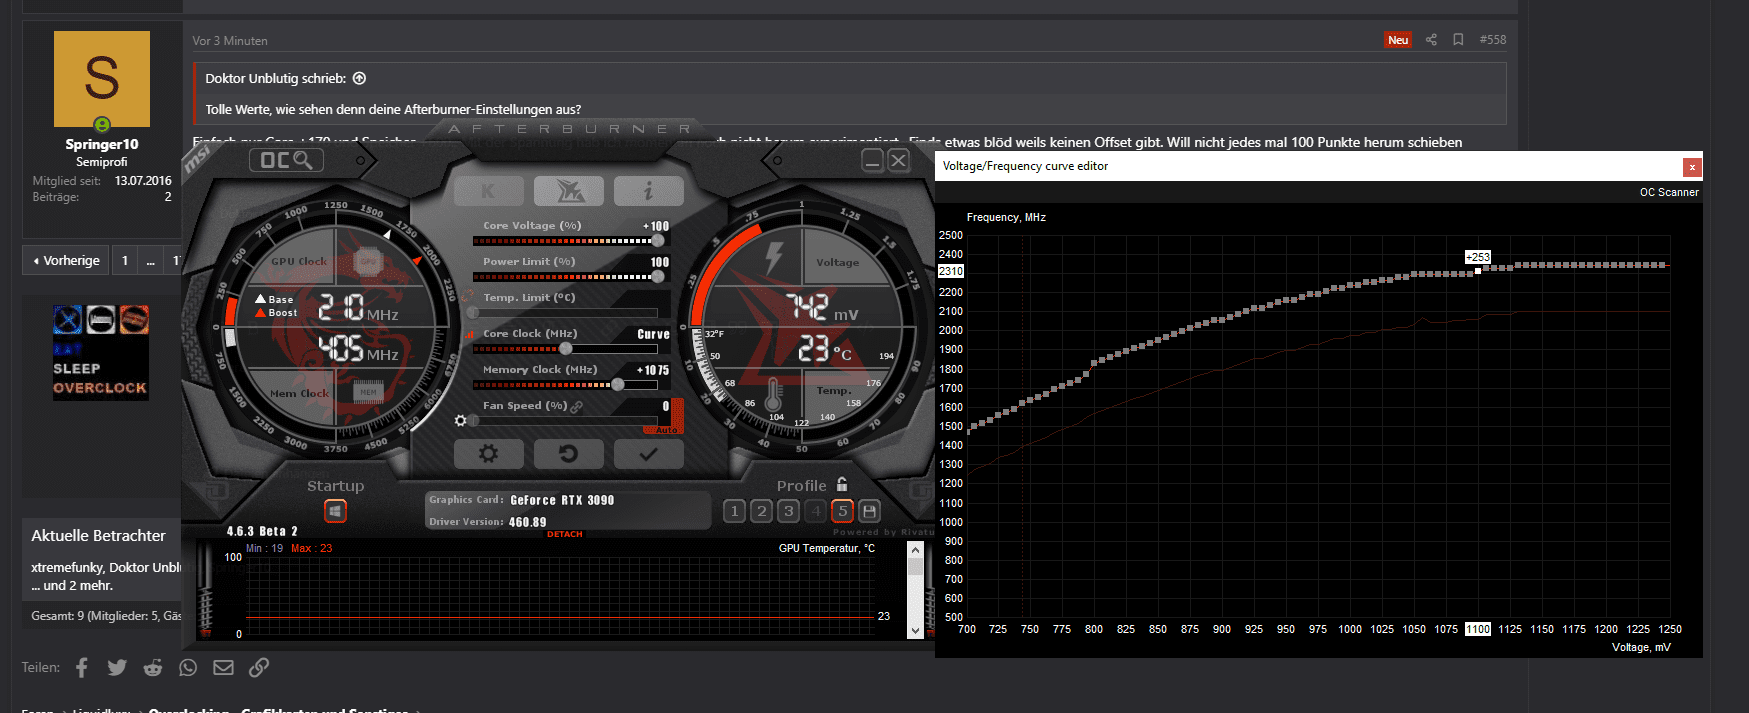1749x713 pixels.
Task: Click the Core Voltage slider handle
Action: (x=658, y=240)
